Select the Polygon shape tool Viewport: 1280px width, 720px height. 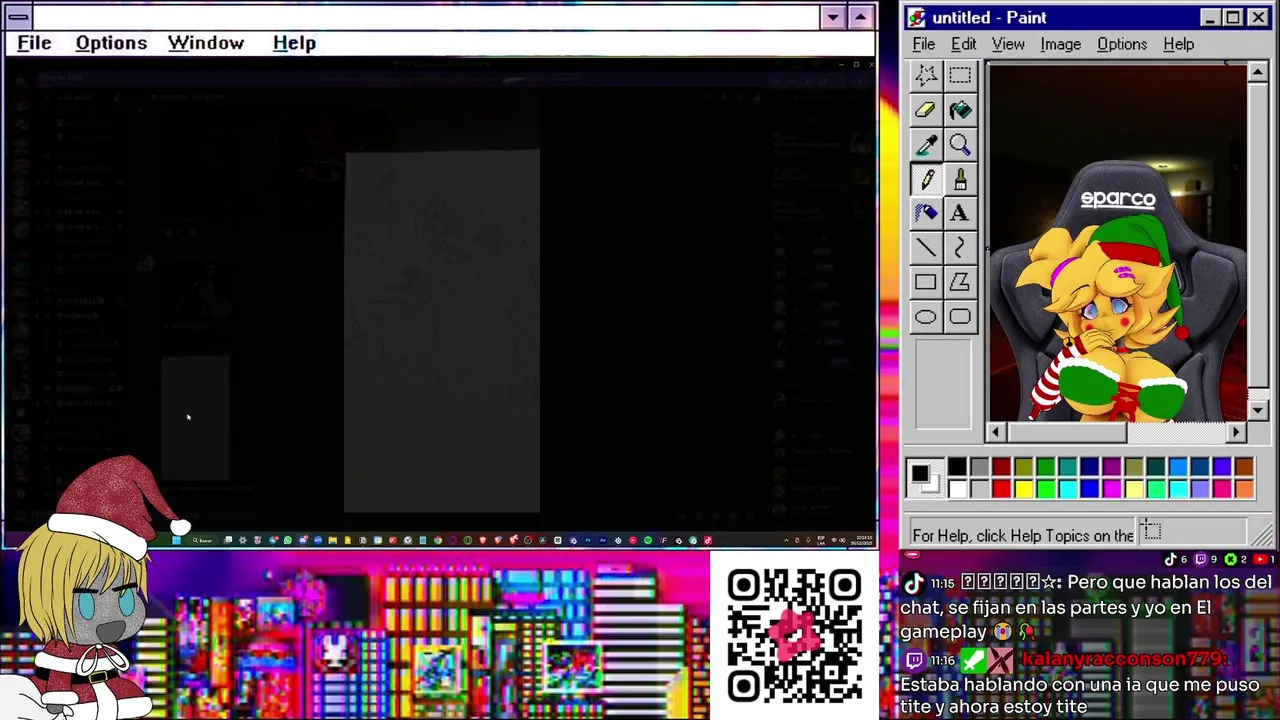[960, 282]
